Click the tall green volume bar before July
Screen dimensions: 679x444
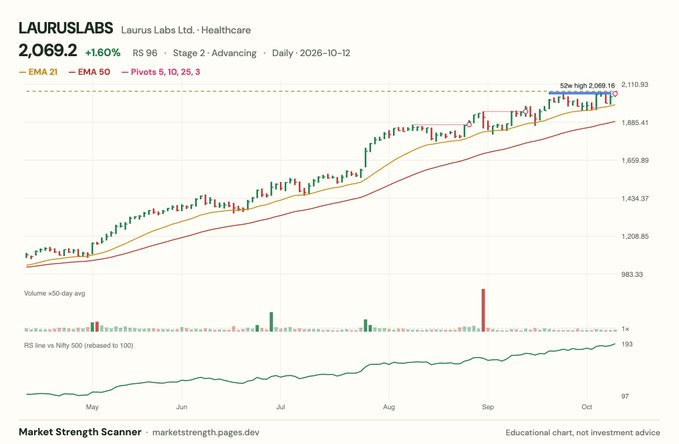pos(272,322)
